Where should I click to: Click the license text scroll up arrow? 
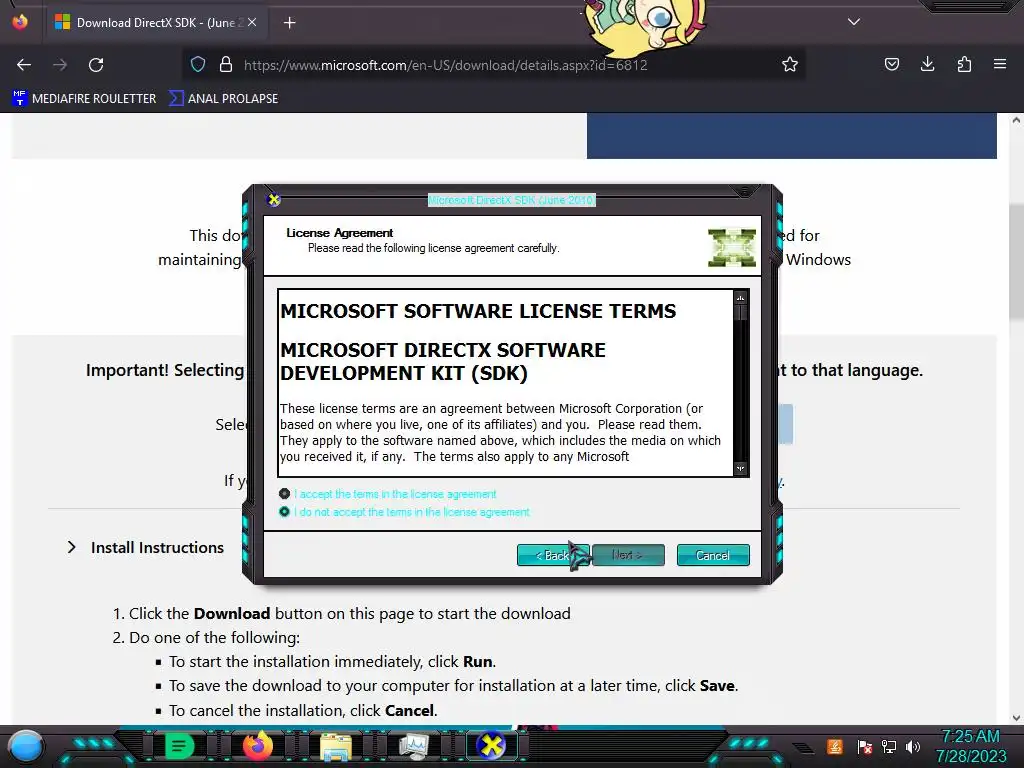pos(741,298)
